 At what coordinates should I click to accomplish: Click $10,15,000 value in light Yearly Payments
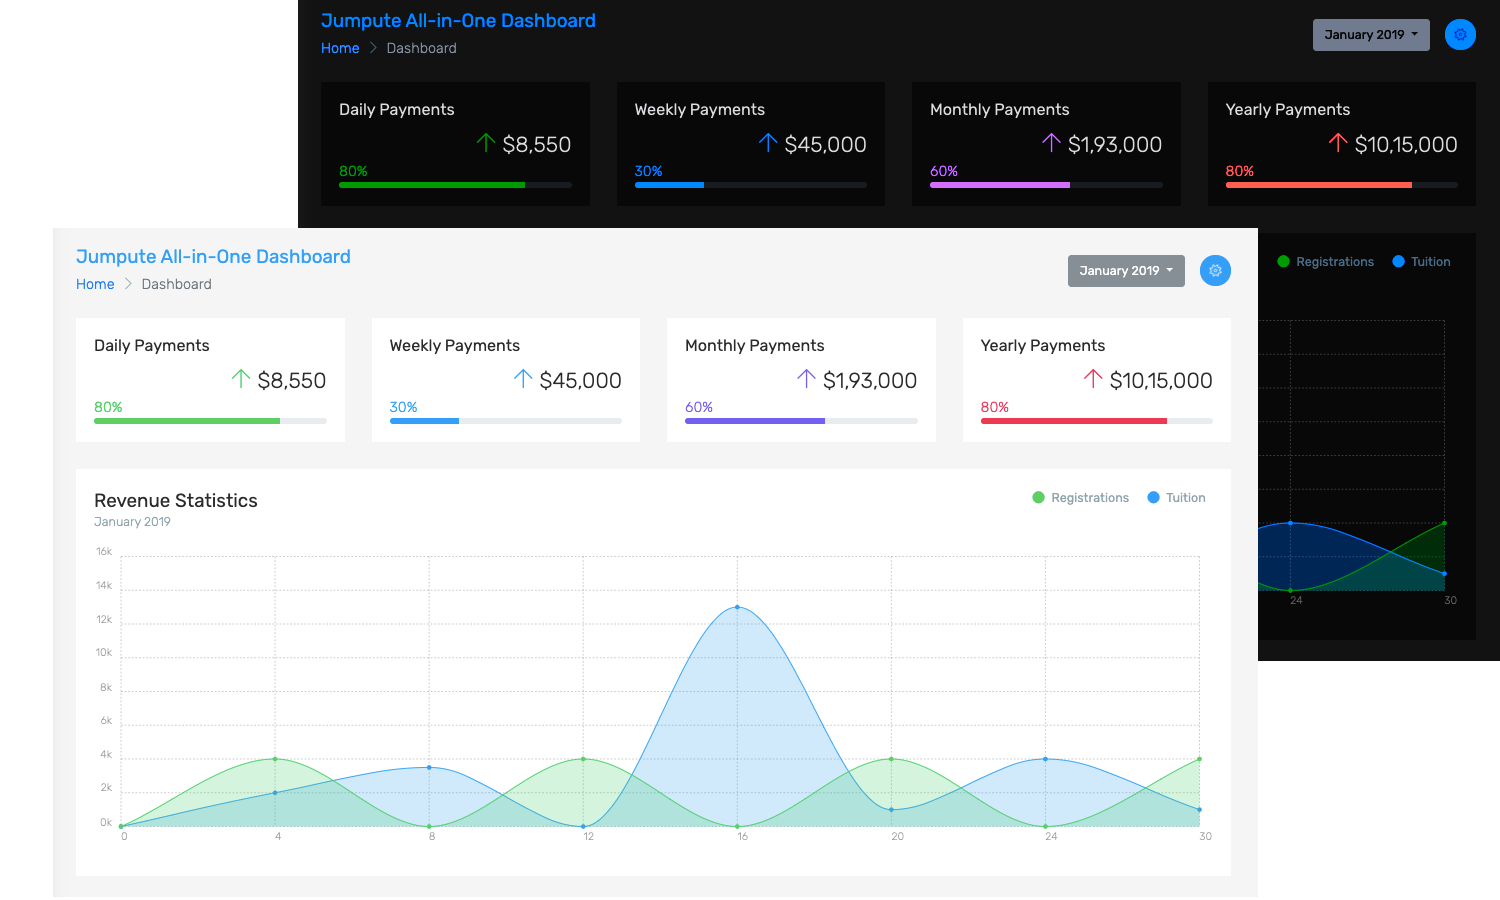click(x=1161, y=380)
